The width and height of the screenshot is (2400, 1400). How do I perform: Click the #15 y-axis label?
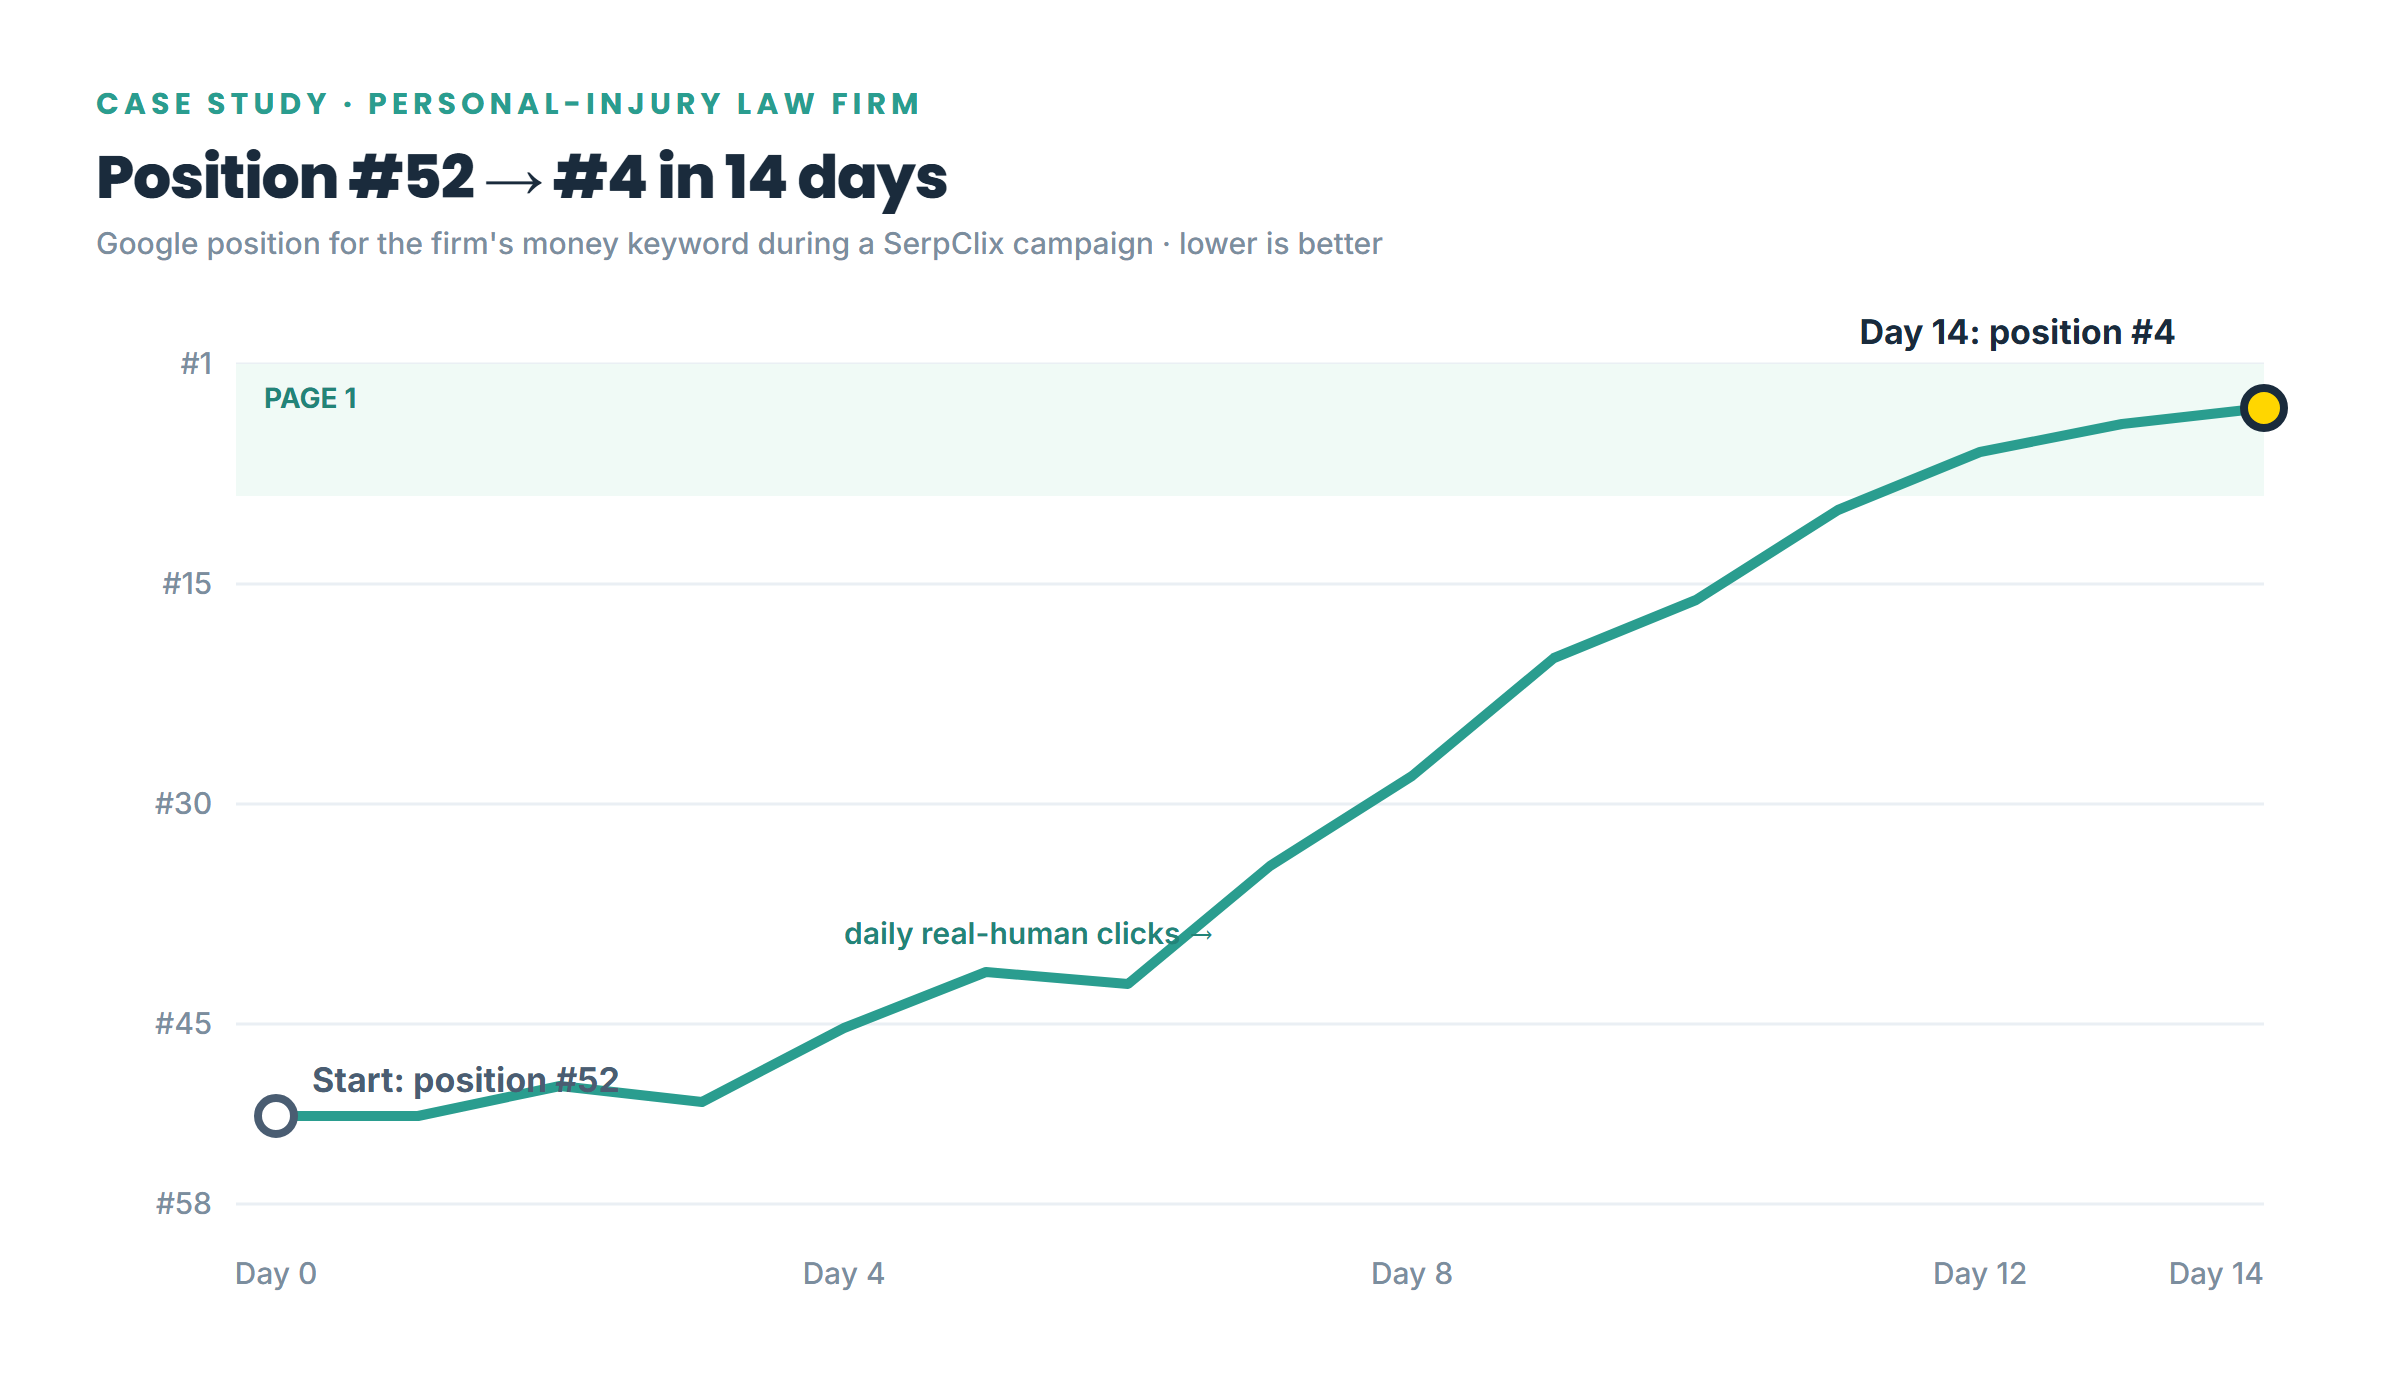[x=187, y=583]
